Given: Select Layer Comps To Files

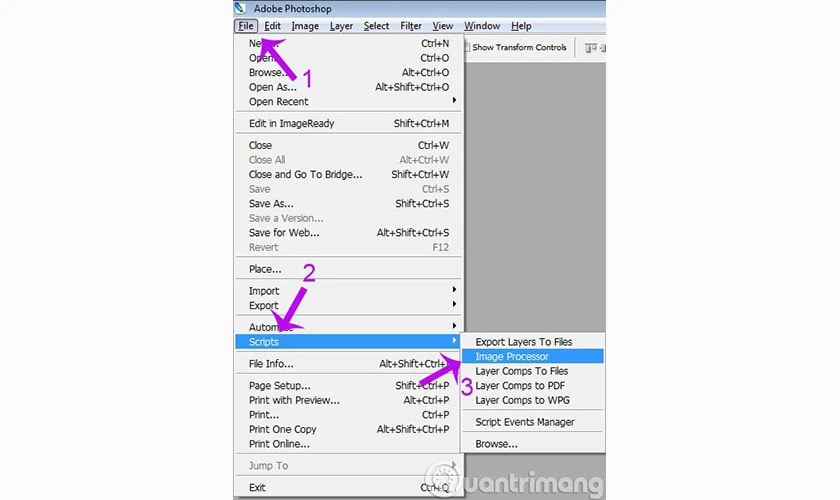Looking at the screenshot, I should coord(532,371).
